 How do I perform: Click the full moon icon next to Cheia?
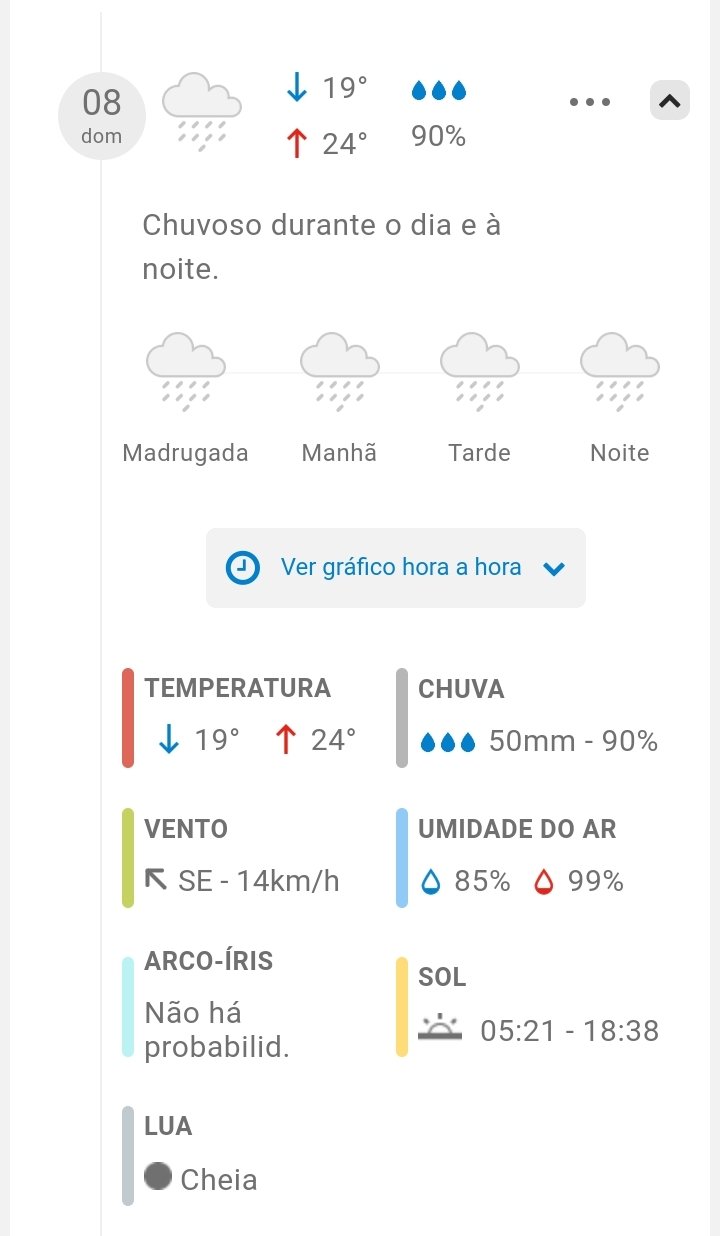(158, 1176)
